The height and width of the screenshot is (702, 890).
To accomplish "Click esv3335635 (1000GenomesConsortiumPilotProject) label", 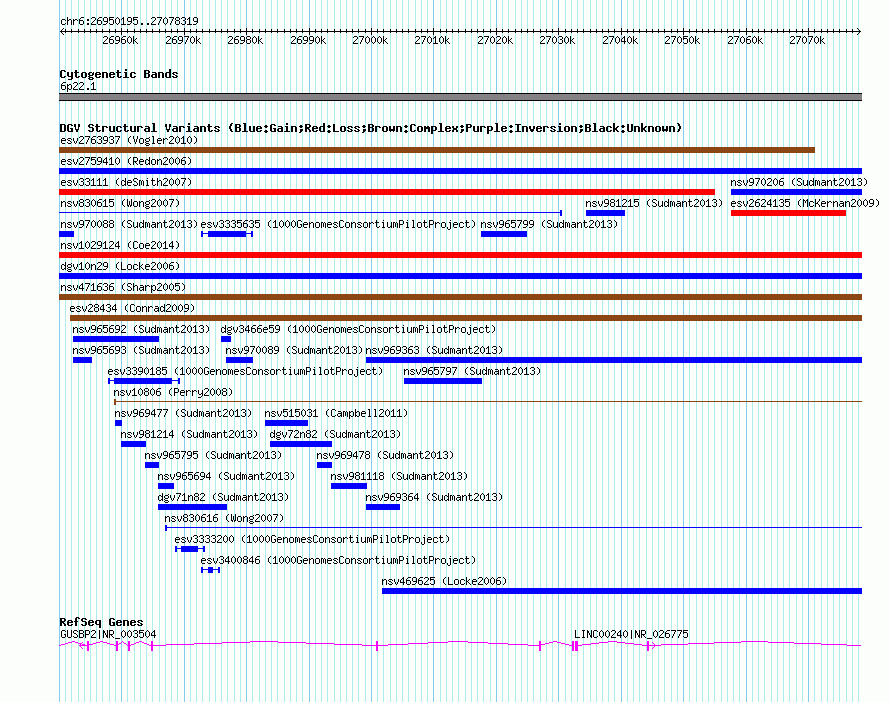I will click(x=338, y=224).
